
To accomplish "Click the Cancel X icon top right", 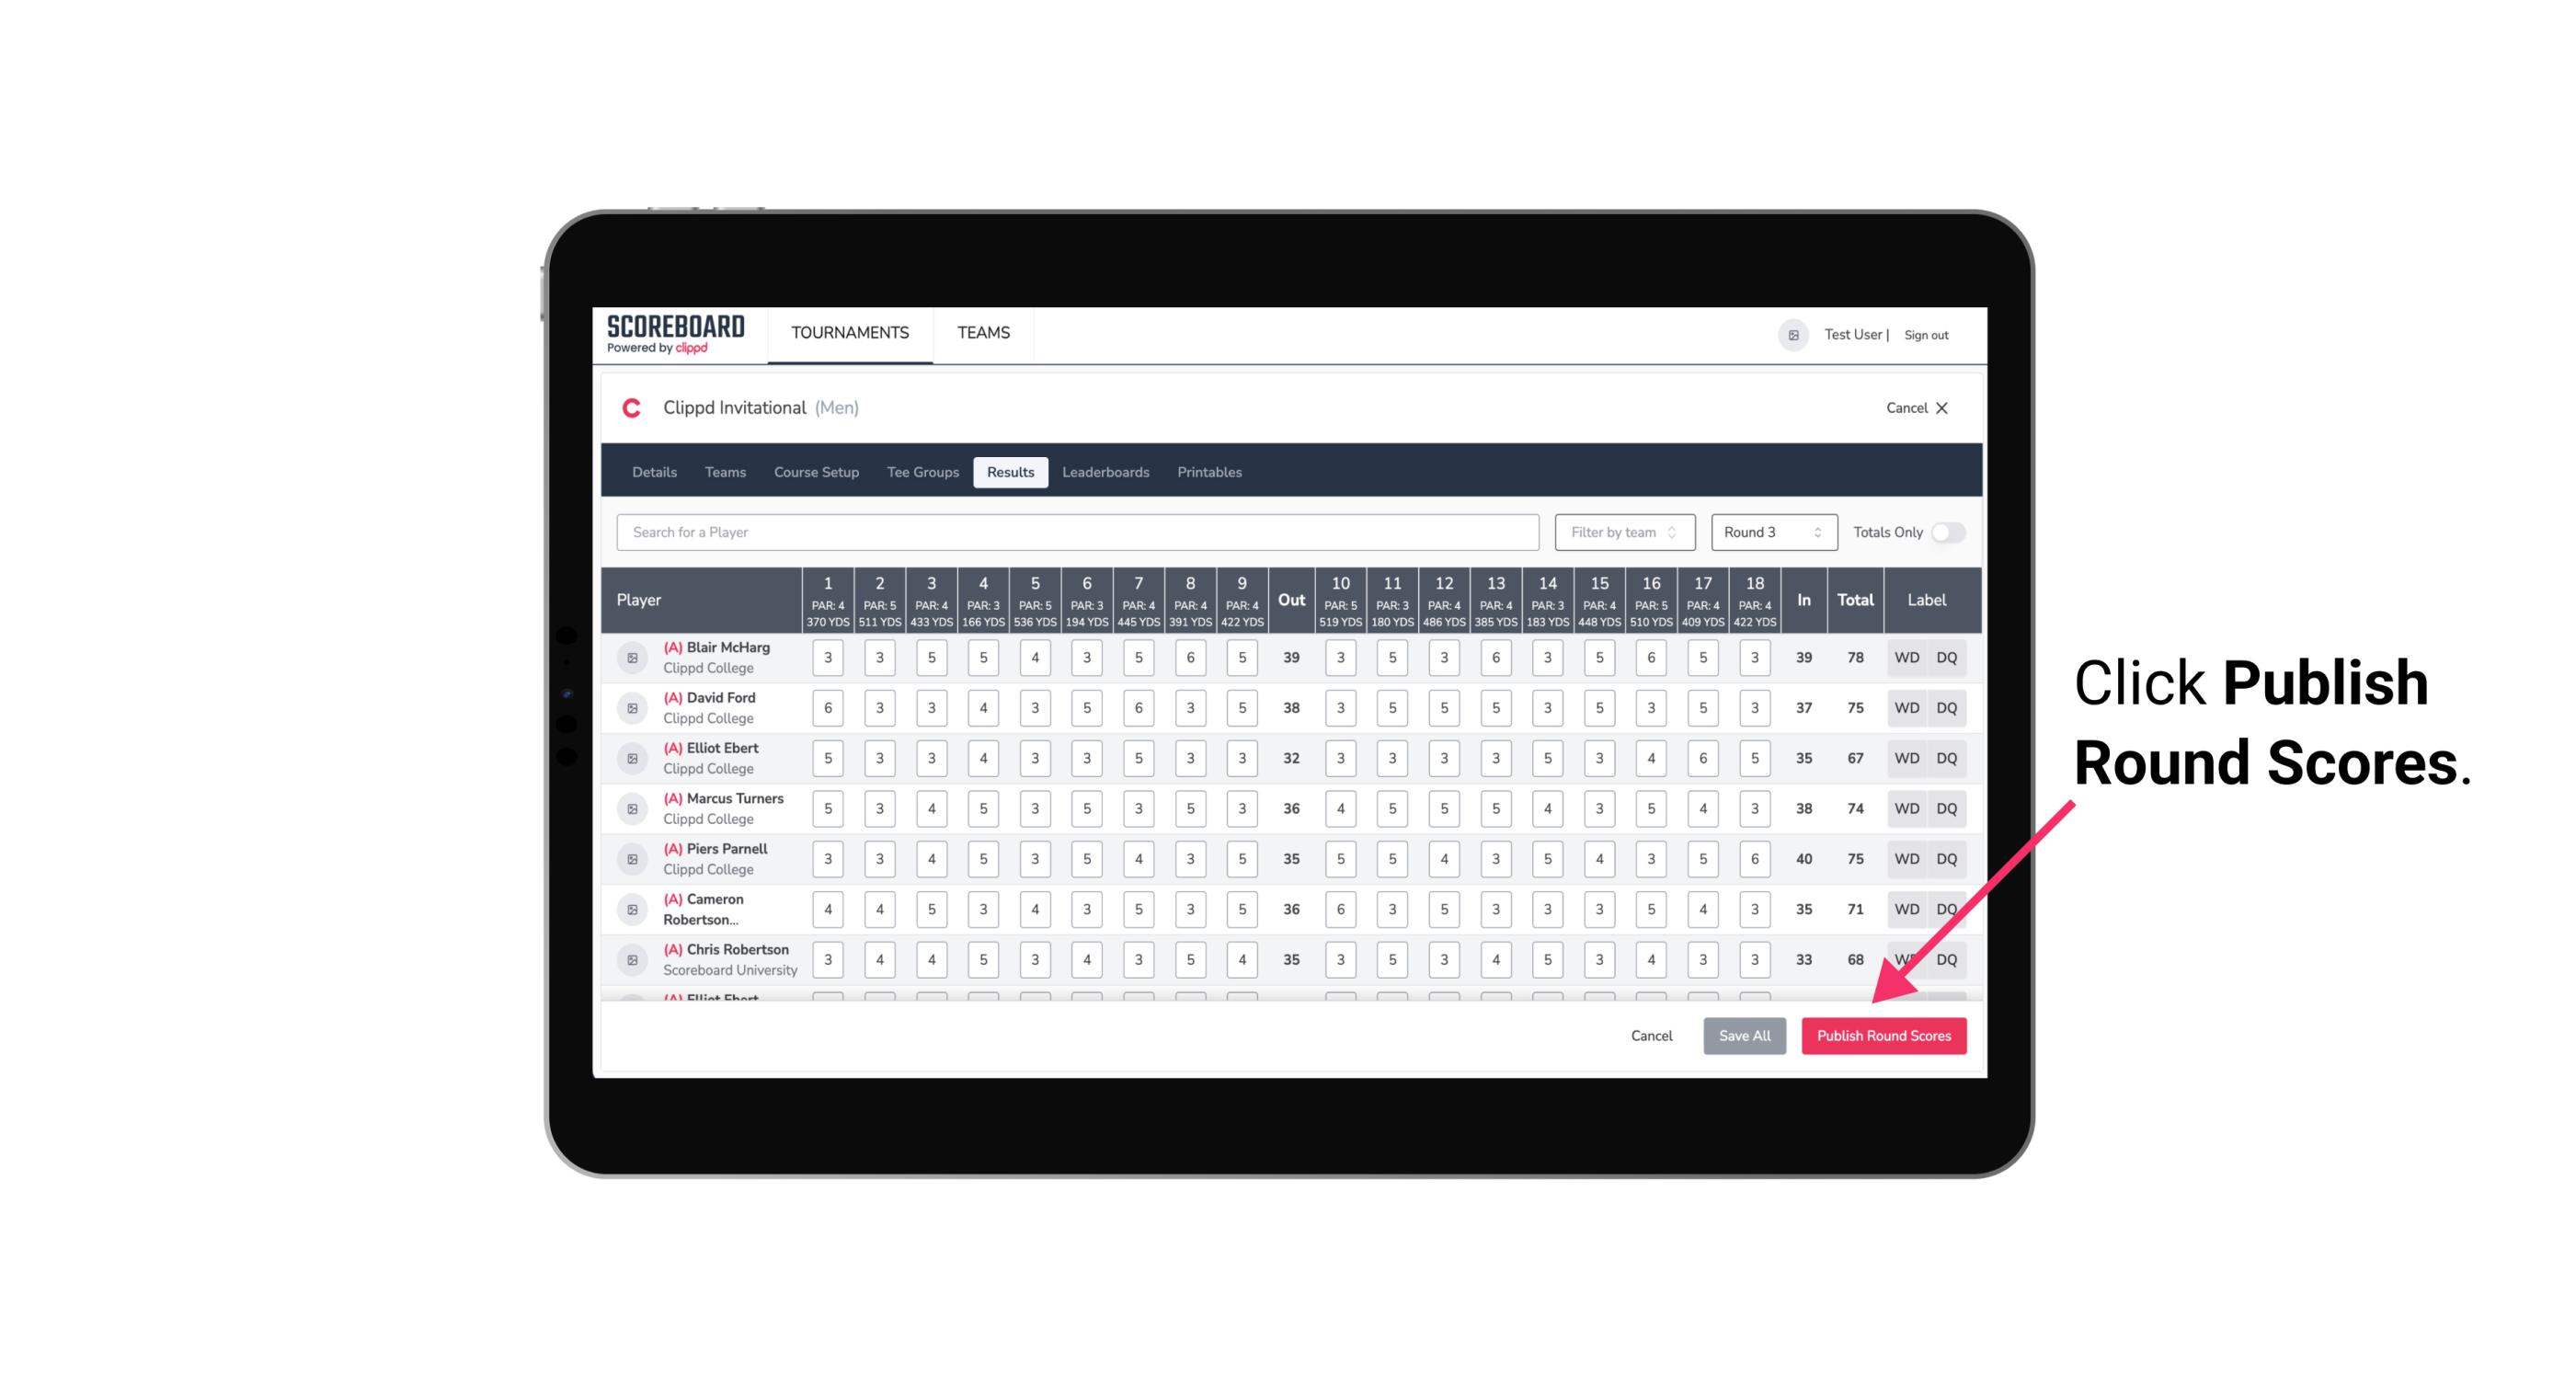I will [1941, 408].
